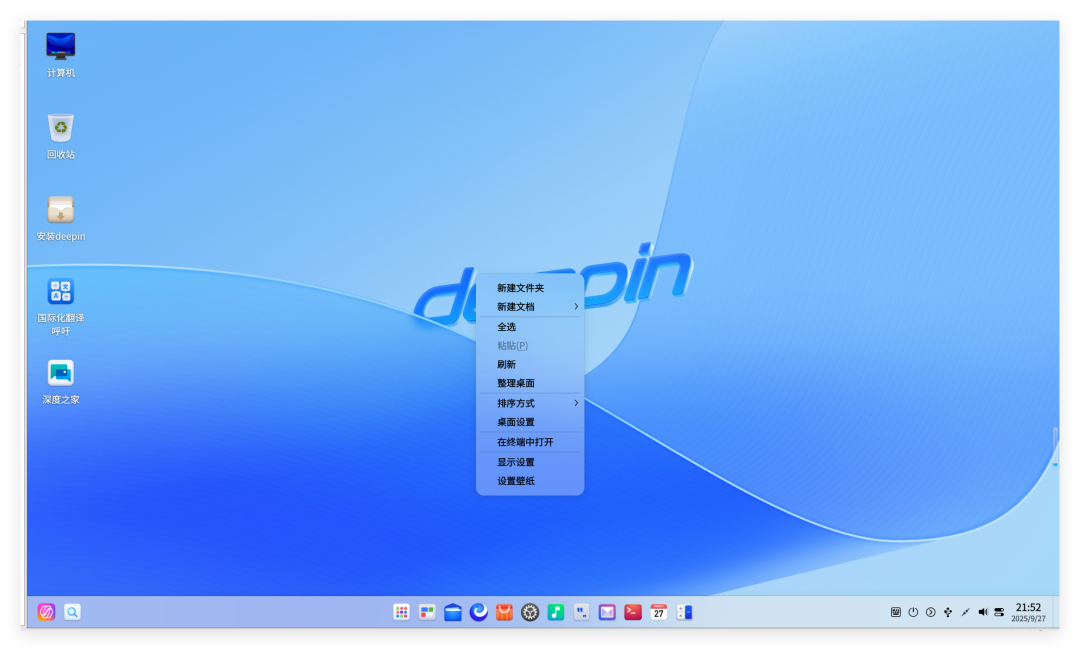Open the quick settings toggles tray icon
1080x651 pixels.
[999, 612]
